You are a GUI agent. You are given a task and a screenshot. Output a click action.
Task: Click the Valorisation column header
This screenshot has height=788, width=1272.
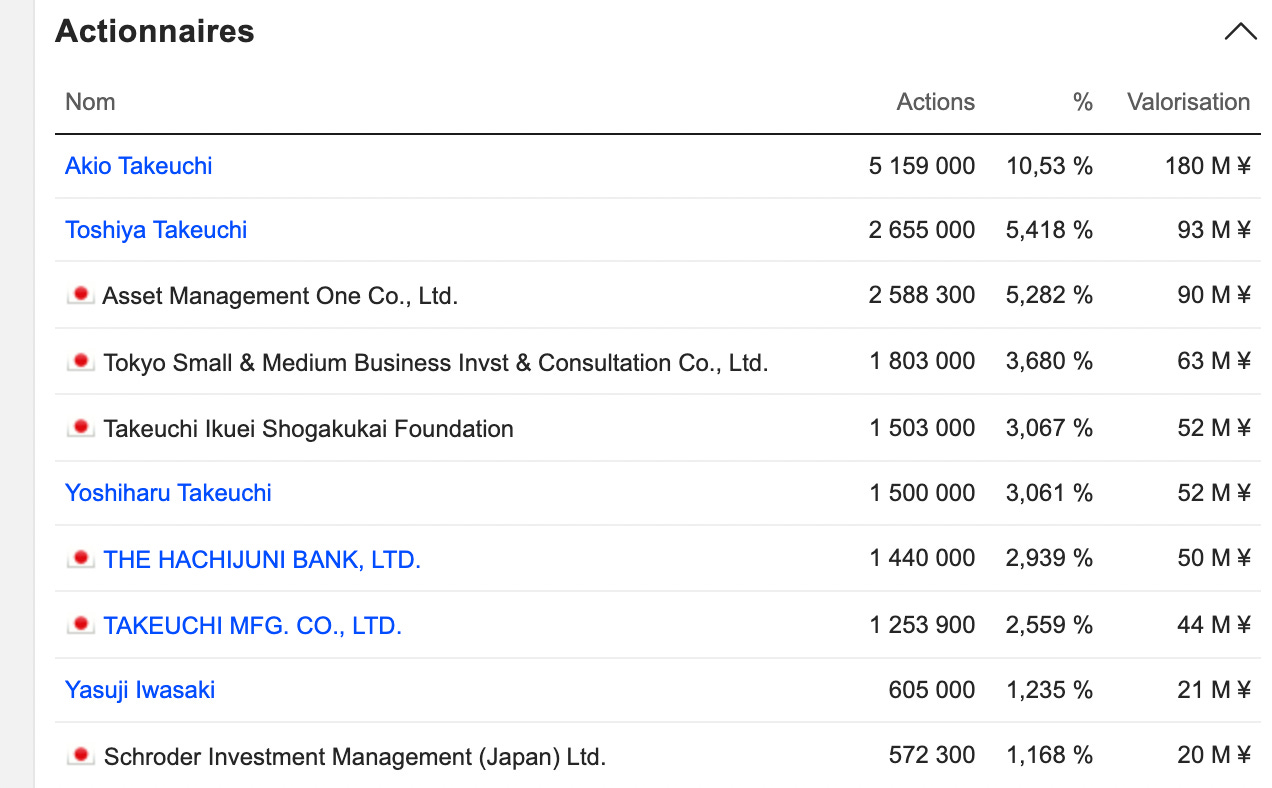point(1189,102)
